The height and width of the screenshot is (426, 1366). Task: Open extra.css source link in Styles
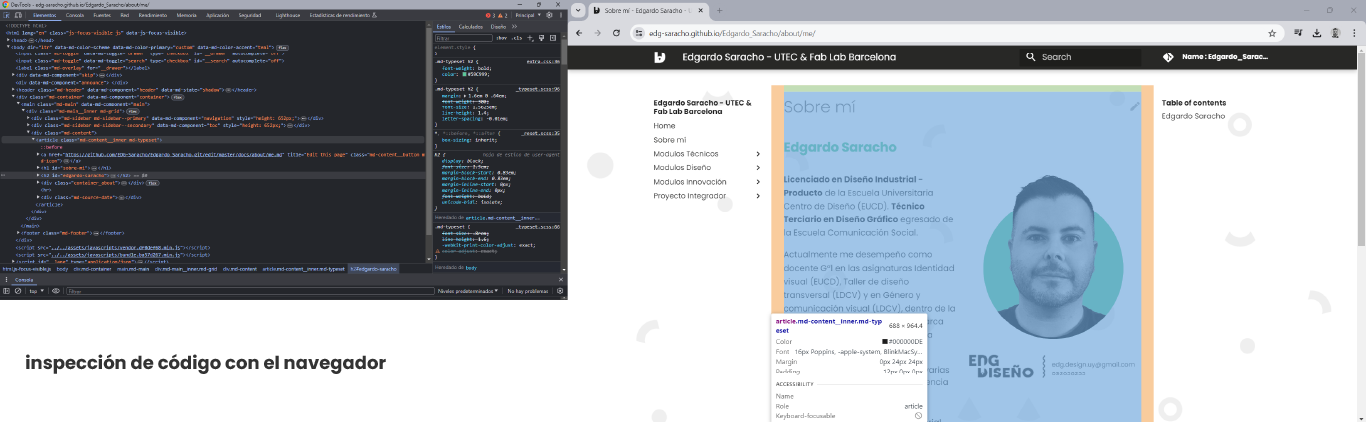point(543,61)
